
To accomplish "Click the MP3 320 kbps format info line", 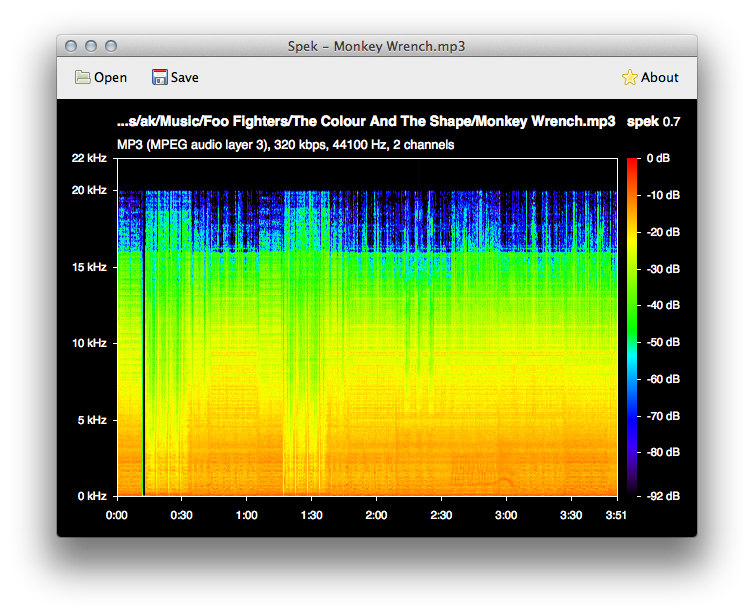I will [286, 145].
